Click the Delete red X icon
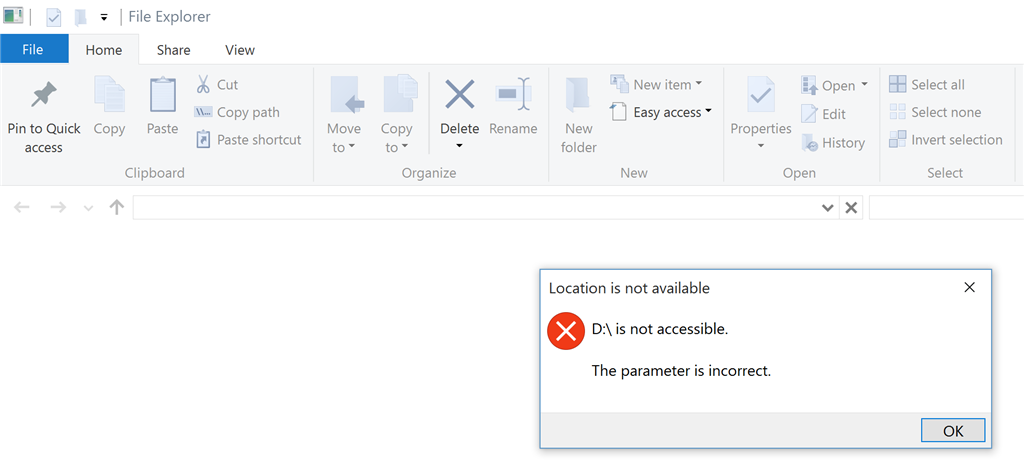Image resolution: width=1024 pixels, height=475 pixels. (460, 93)
